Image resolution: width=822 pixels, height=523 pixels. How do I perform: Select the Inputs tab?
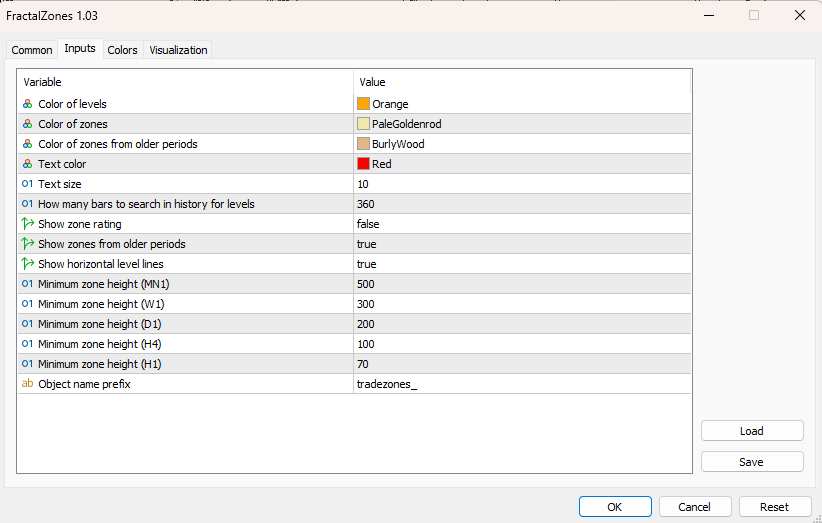(x=80, y=48)
